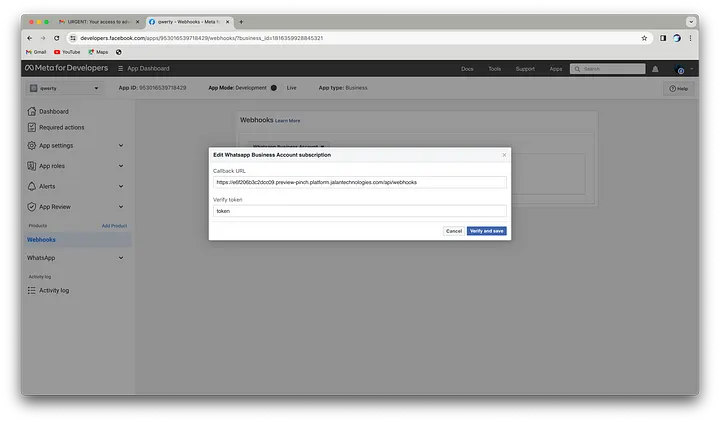Click the browser back arrow
The width and height of the screenshot is (720, 423).
tap(29, 38)
